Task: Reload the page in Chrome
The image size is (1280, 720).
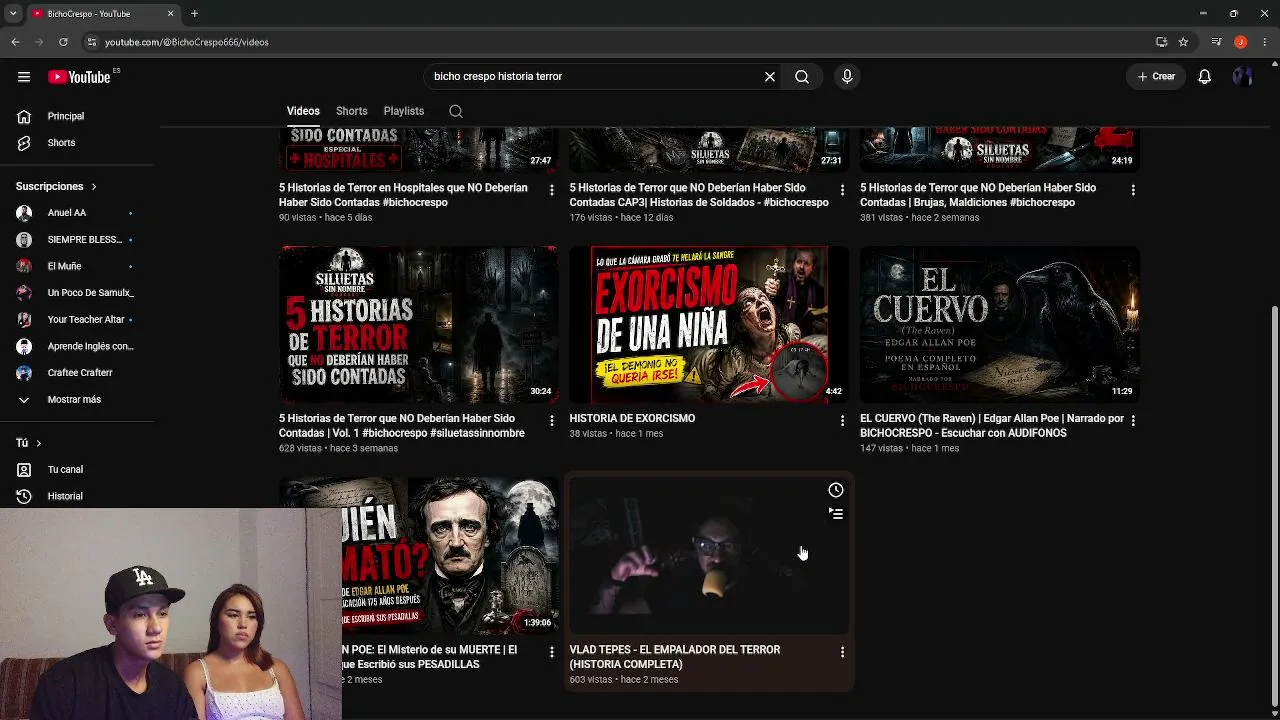Action: tap(63, 42)
